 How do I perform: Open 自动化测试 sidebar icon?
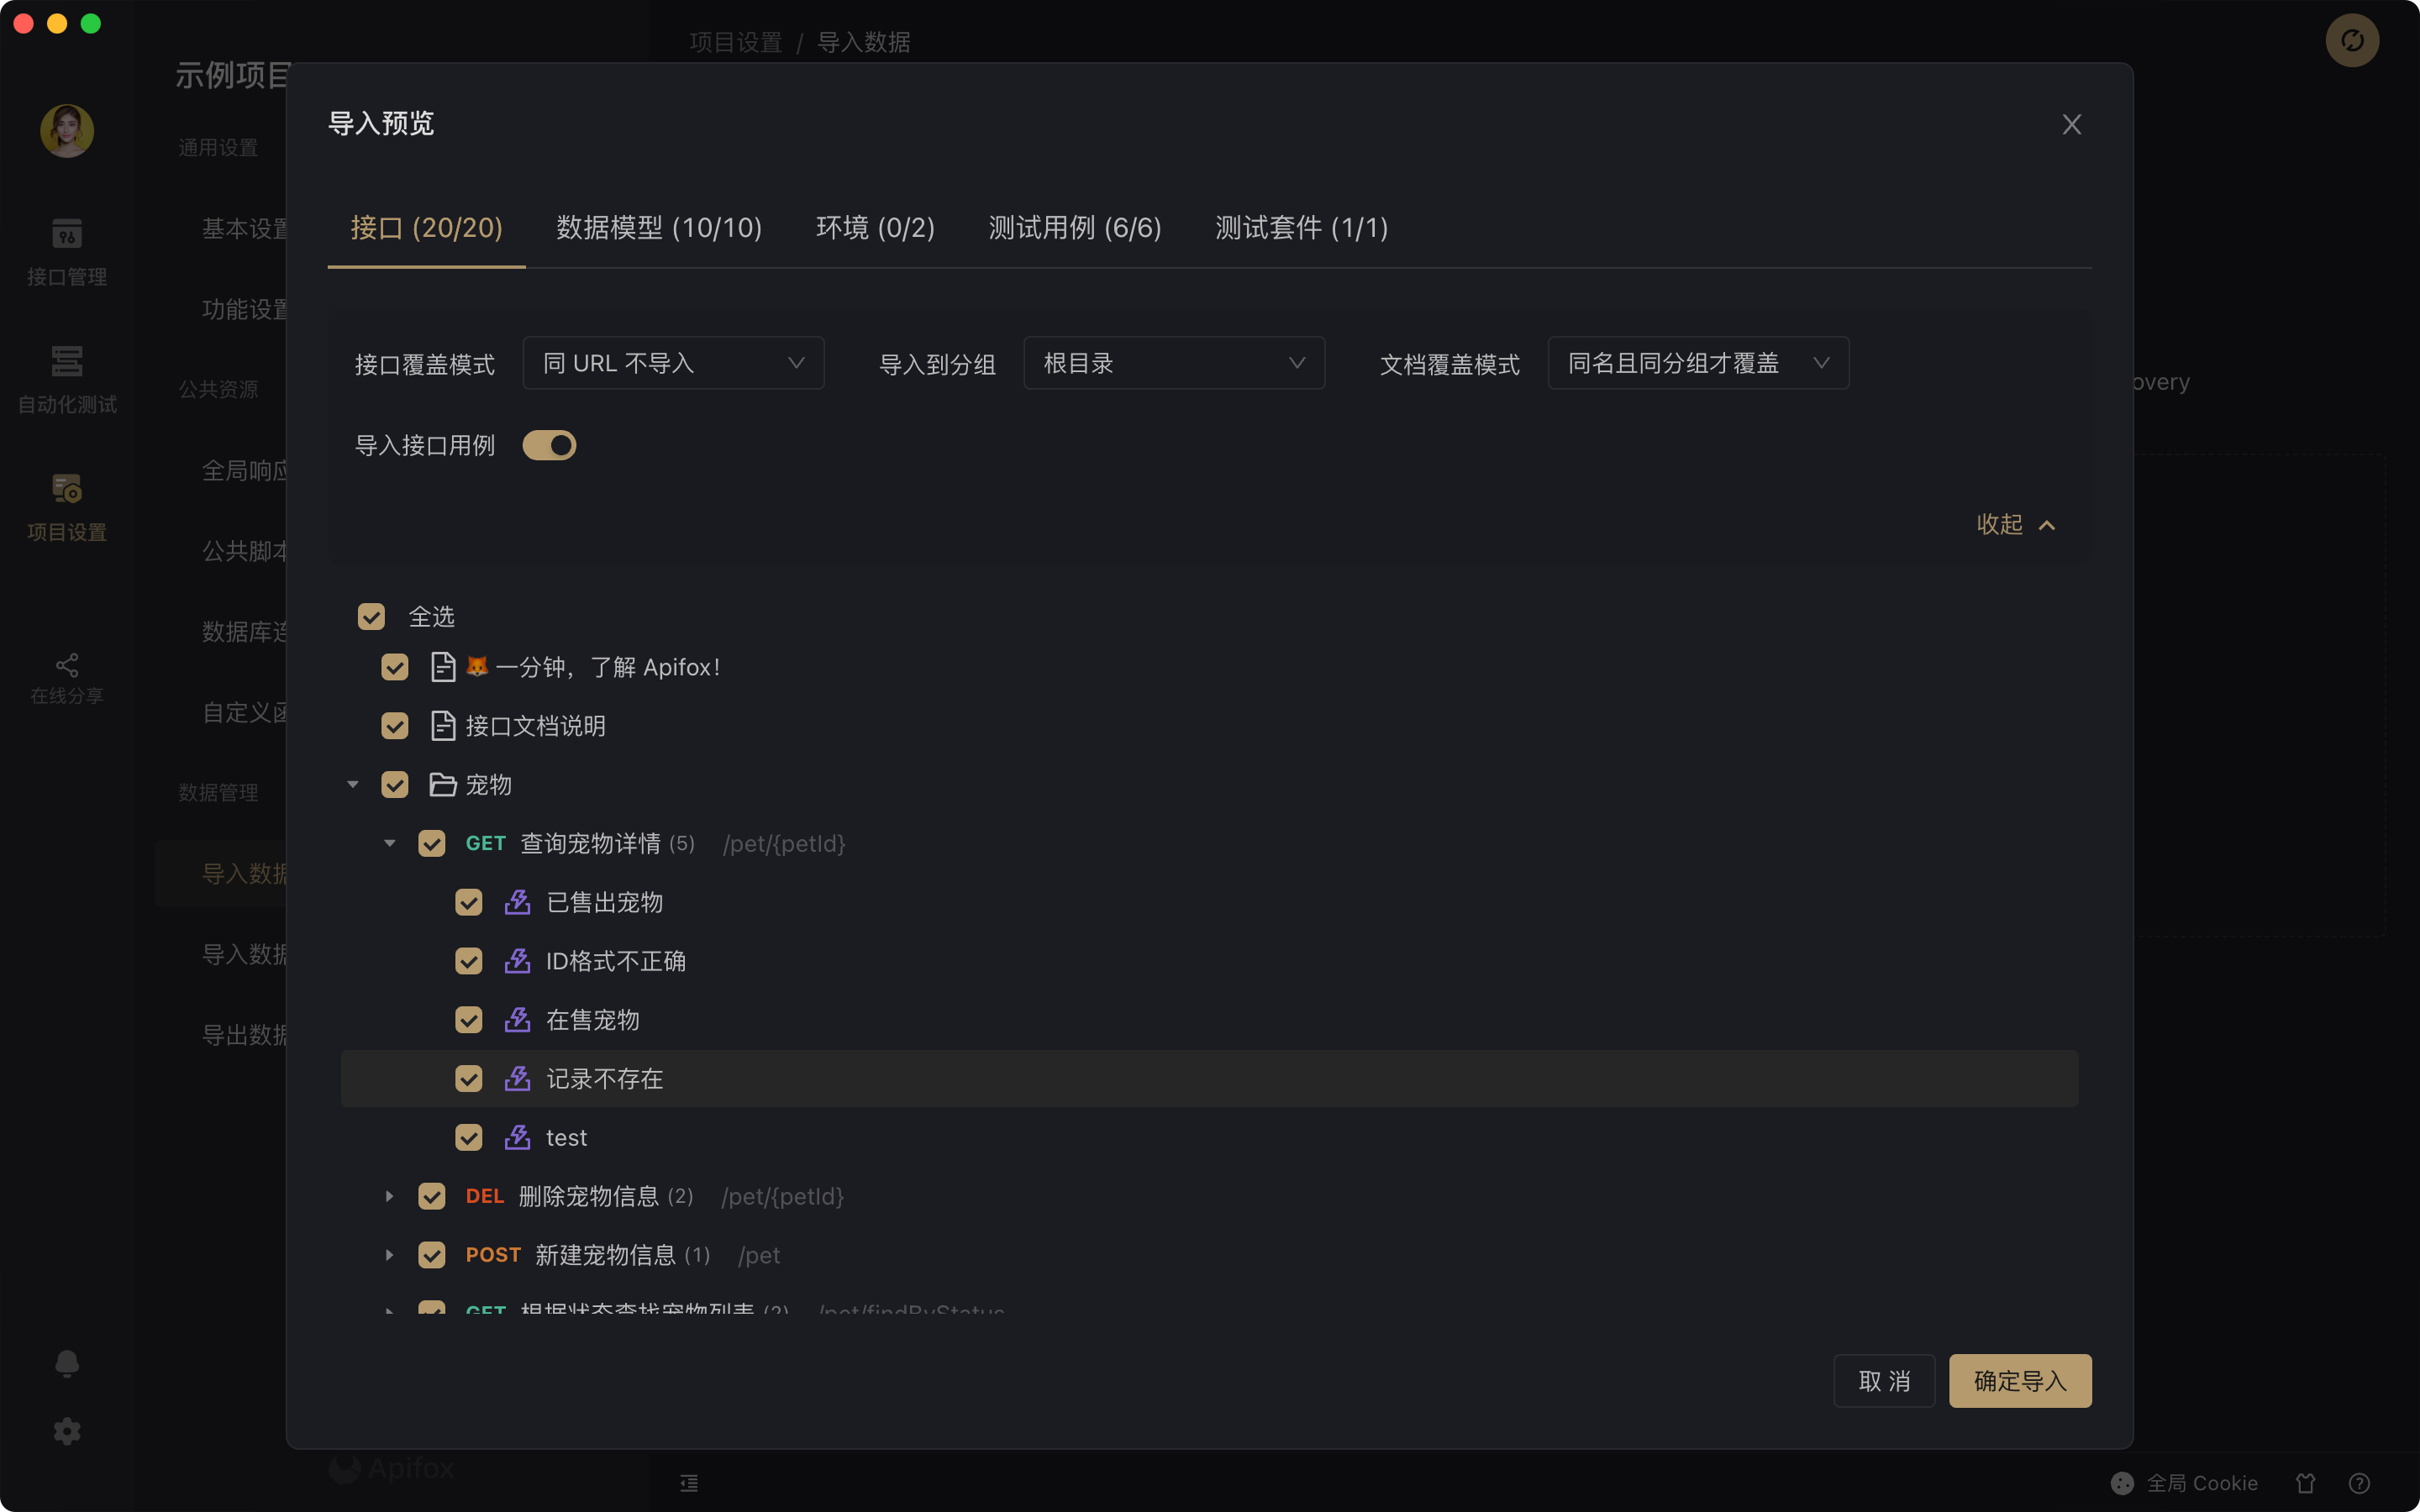click(67, 362)
